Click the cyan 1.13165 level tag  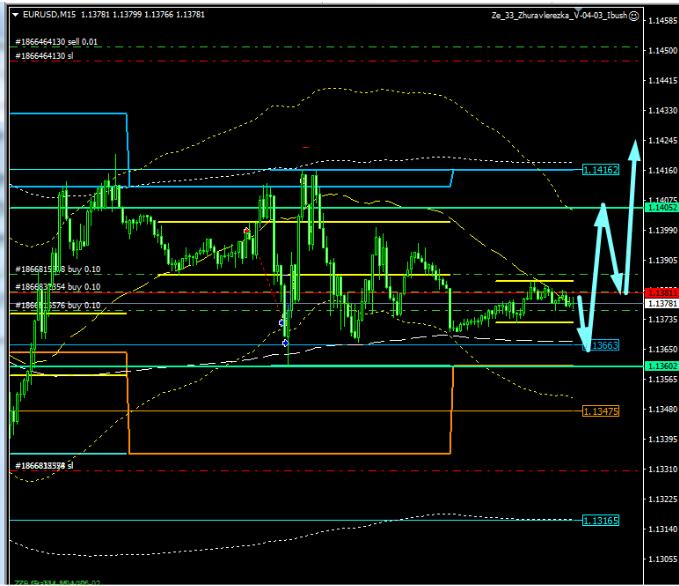point(600,520)
